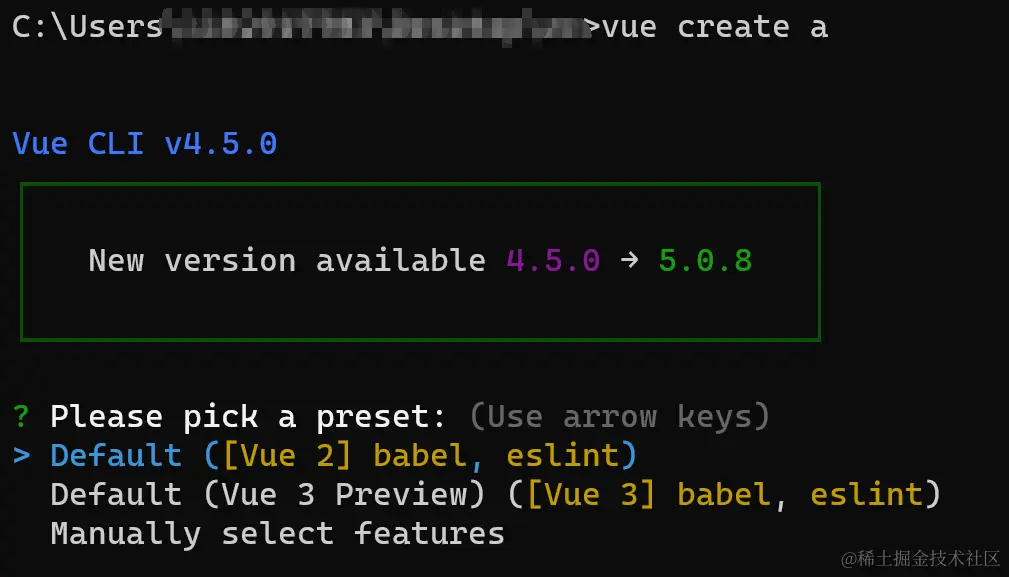Click the green question mark prompt icon

pos(22,416)
